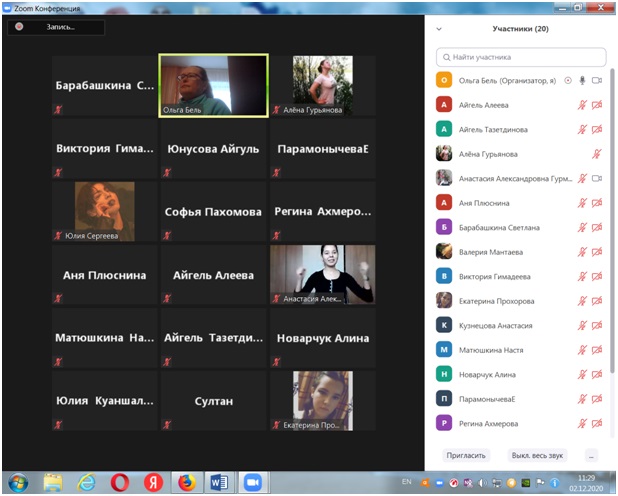
Task: Click the EN language indicator in tray
Action: point(406,482)
